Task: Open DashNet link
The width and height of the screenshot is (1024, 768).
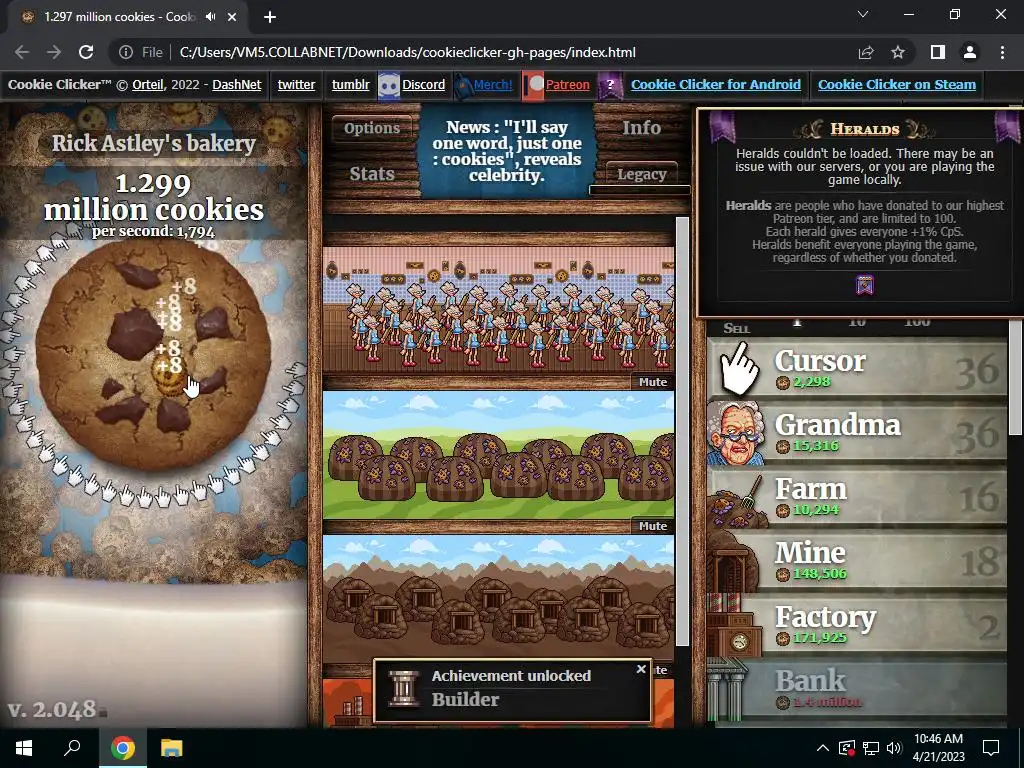Action: [x=236, y=85]
